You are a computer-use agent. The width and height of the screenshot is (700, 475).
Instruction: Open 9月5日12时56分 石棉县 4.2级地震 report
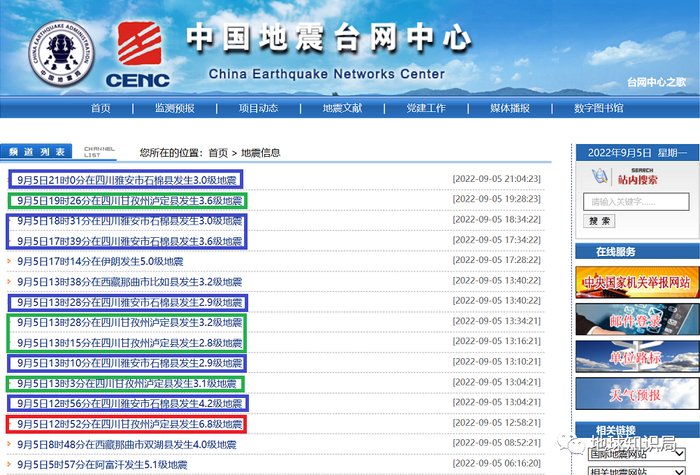pos(129,404)
